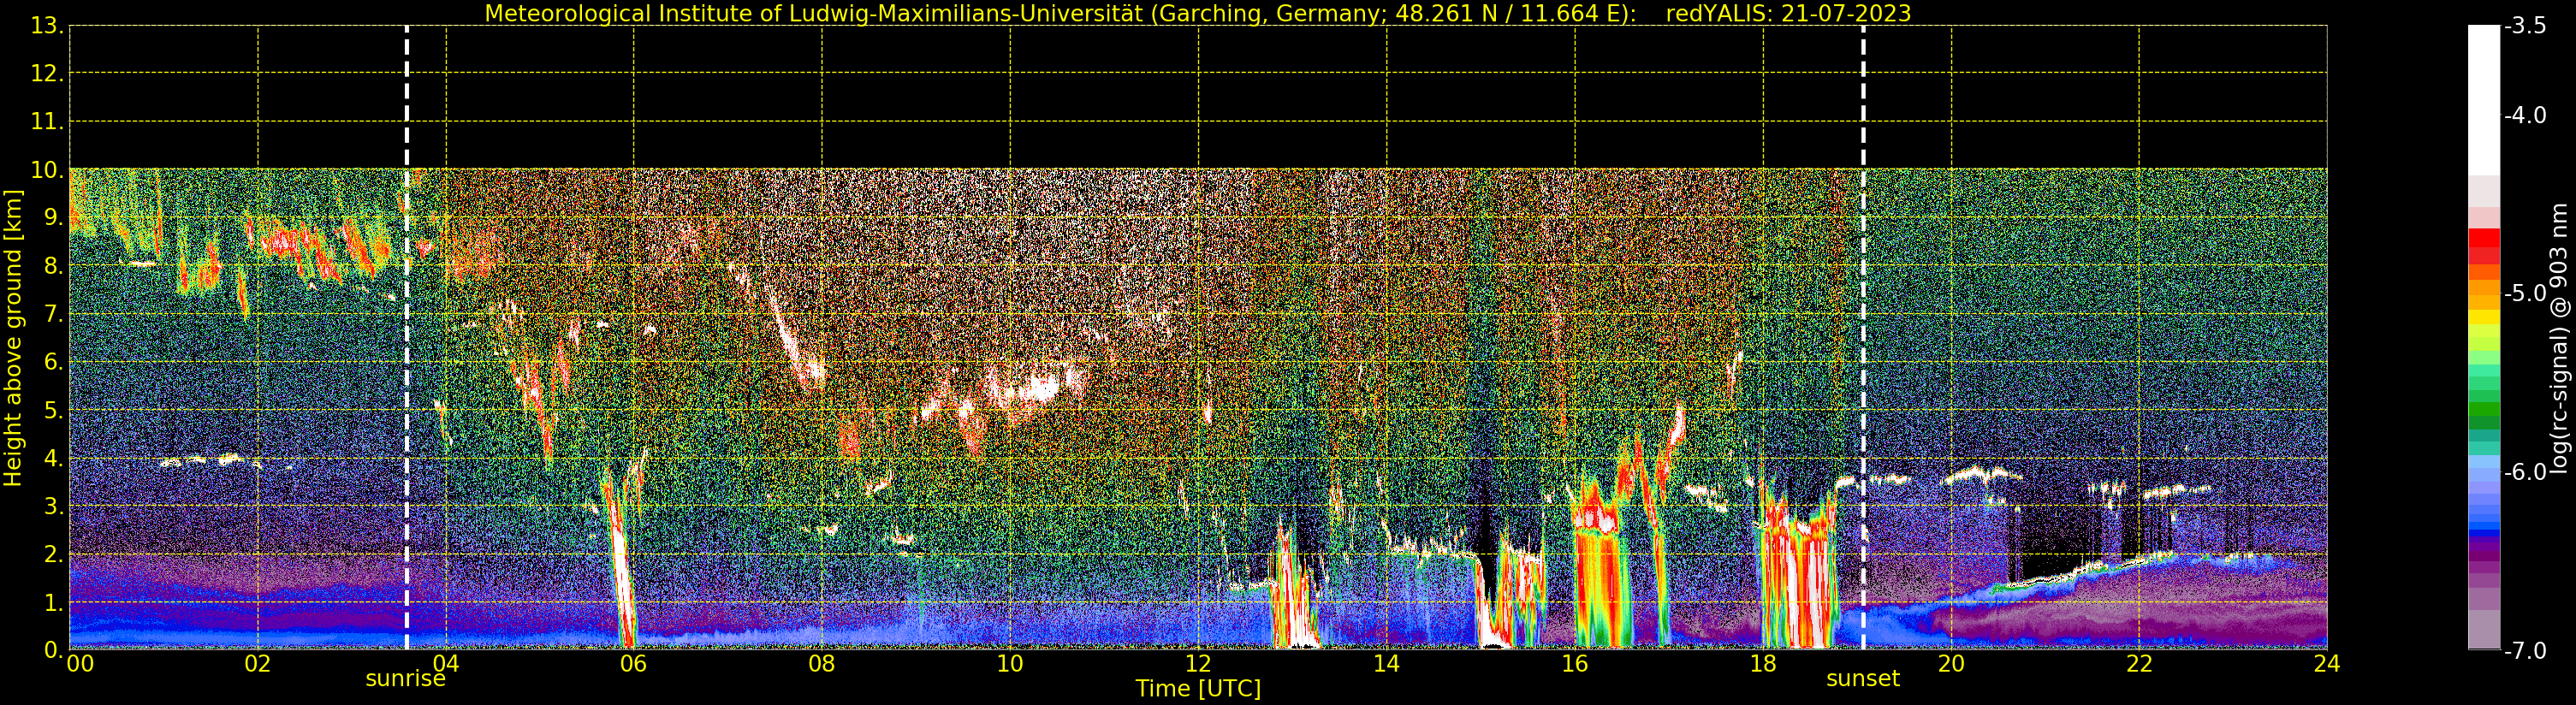Viewport: 2576px width, 705px height.
Task: Click the '11.' height axis tick label
Action: (x=47, y=122)
